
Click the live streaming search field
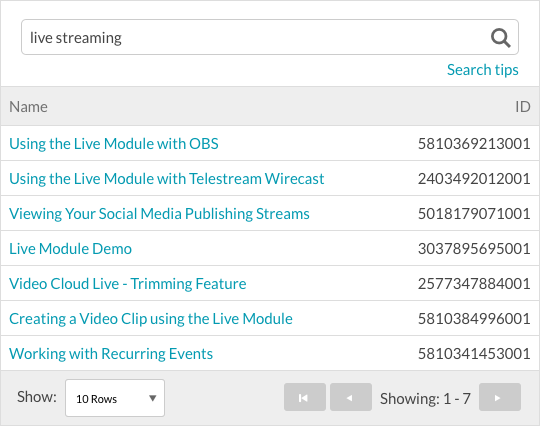pyautogui.click(x=270, y=37)
